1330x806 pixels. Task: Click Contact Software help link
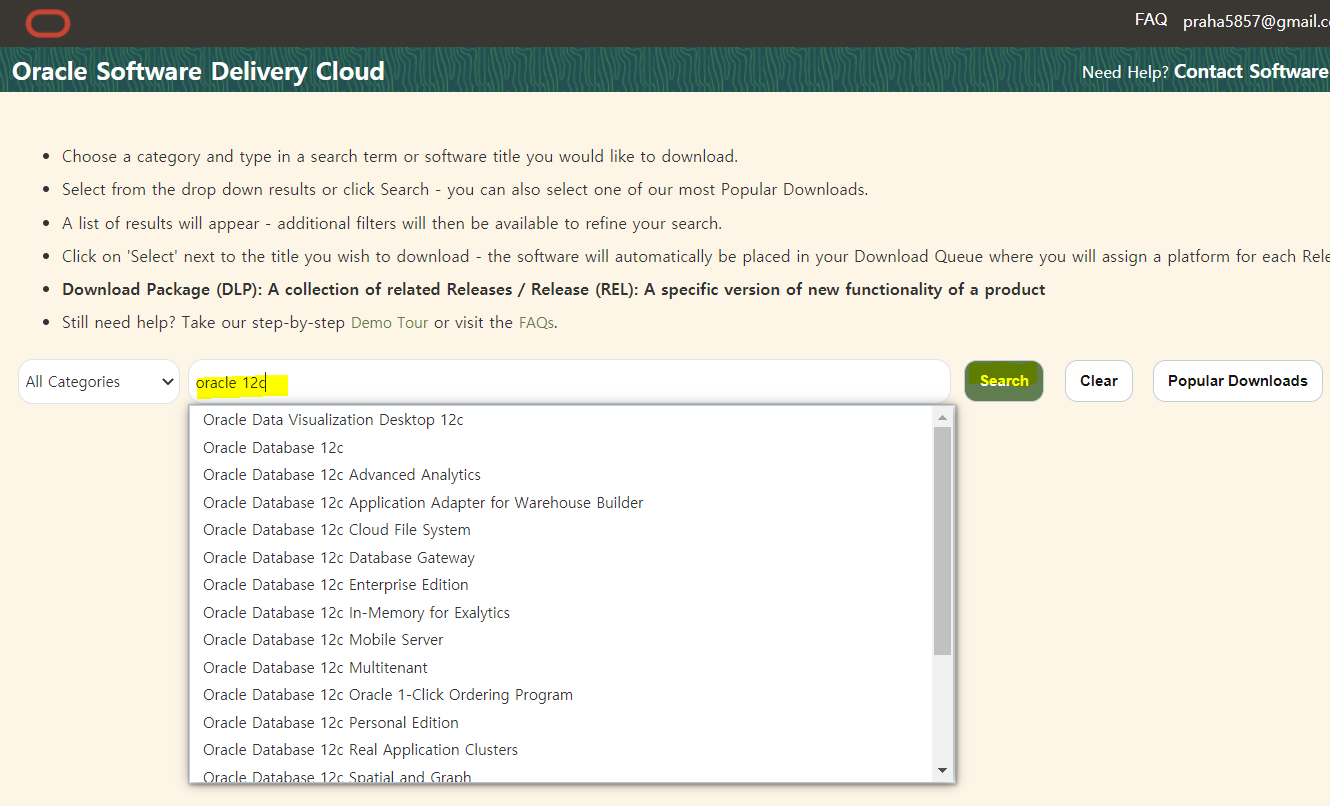[x=1252, y=71]
